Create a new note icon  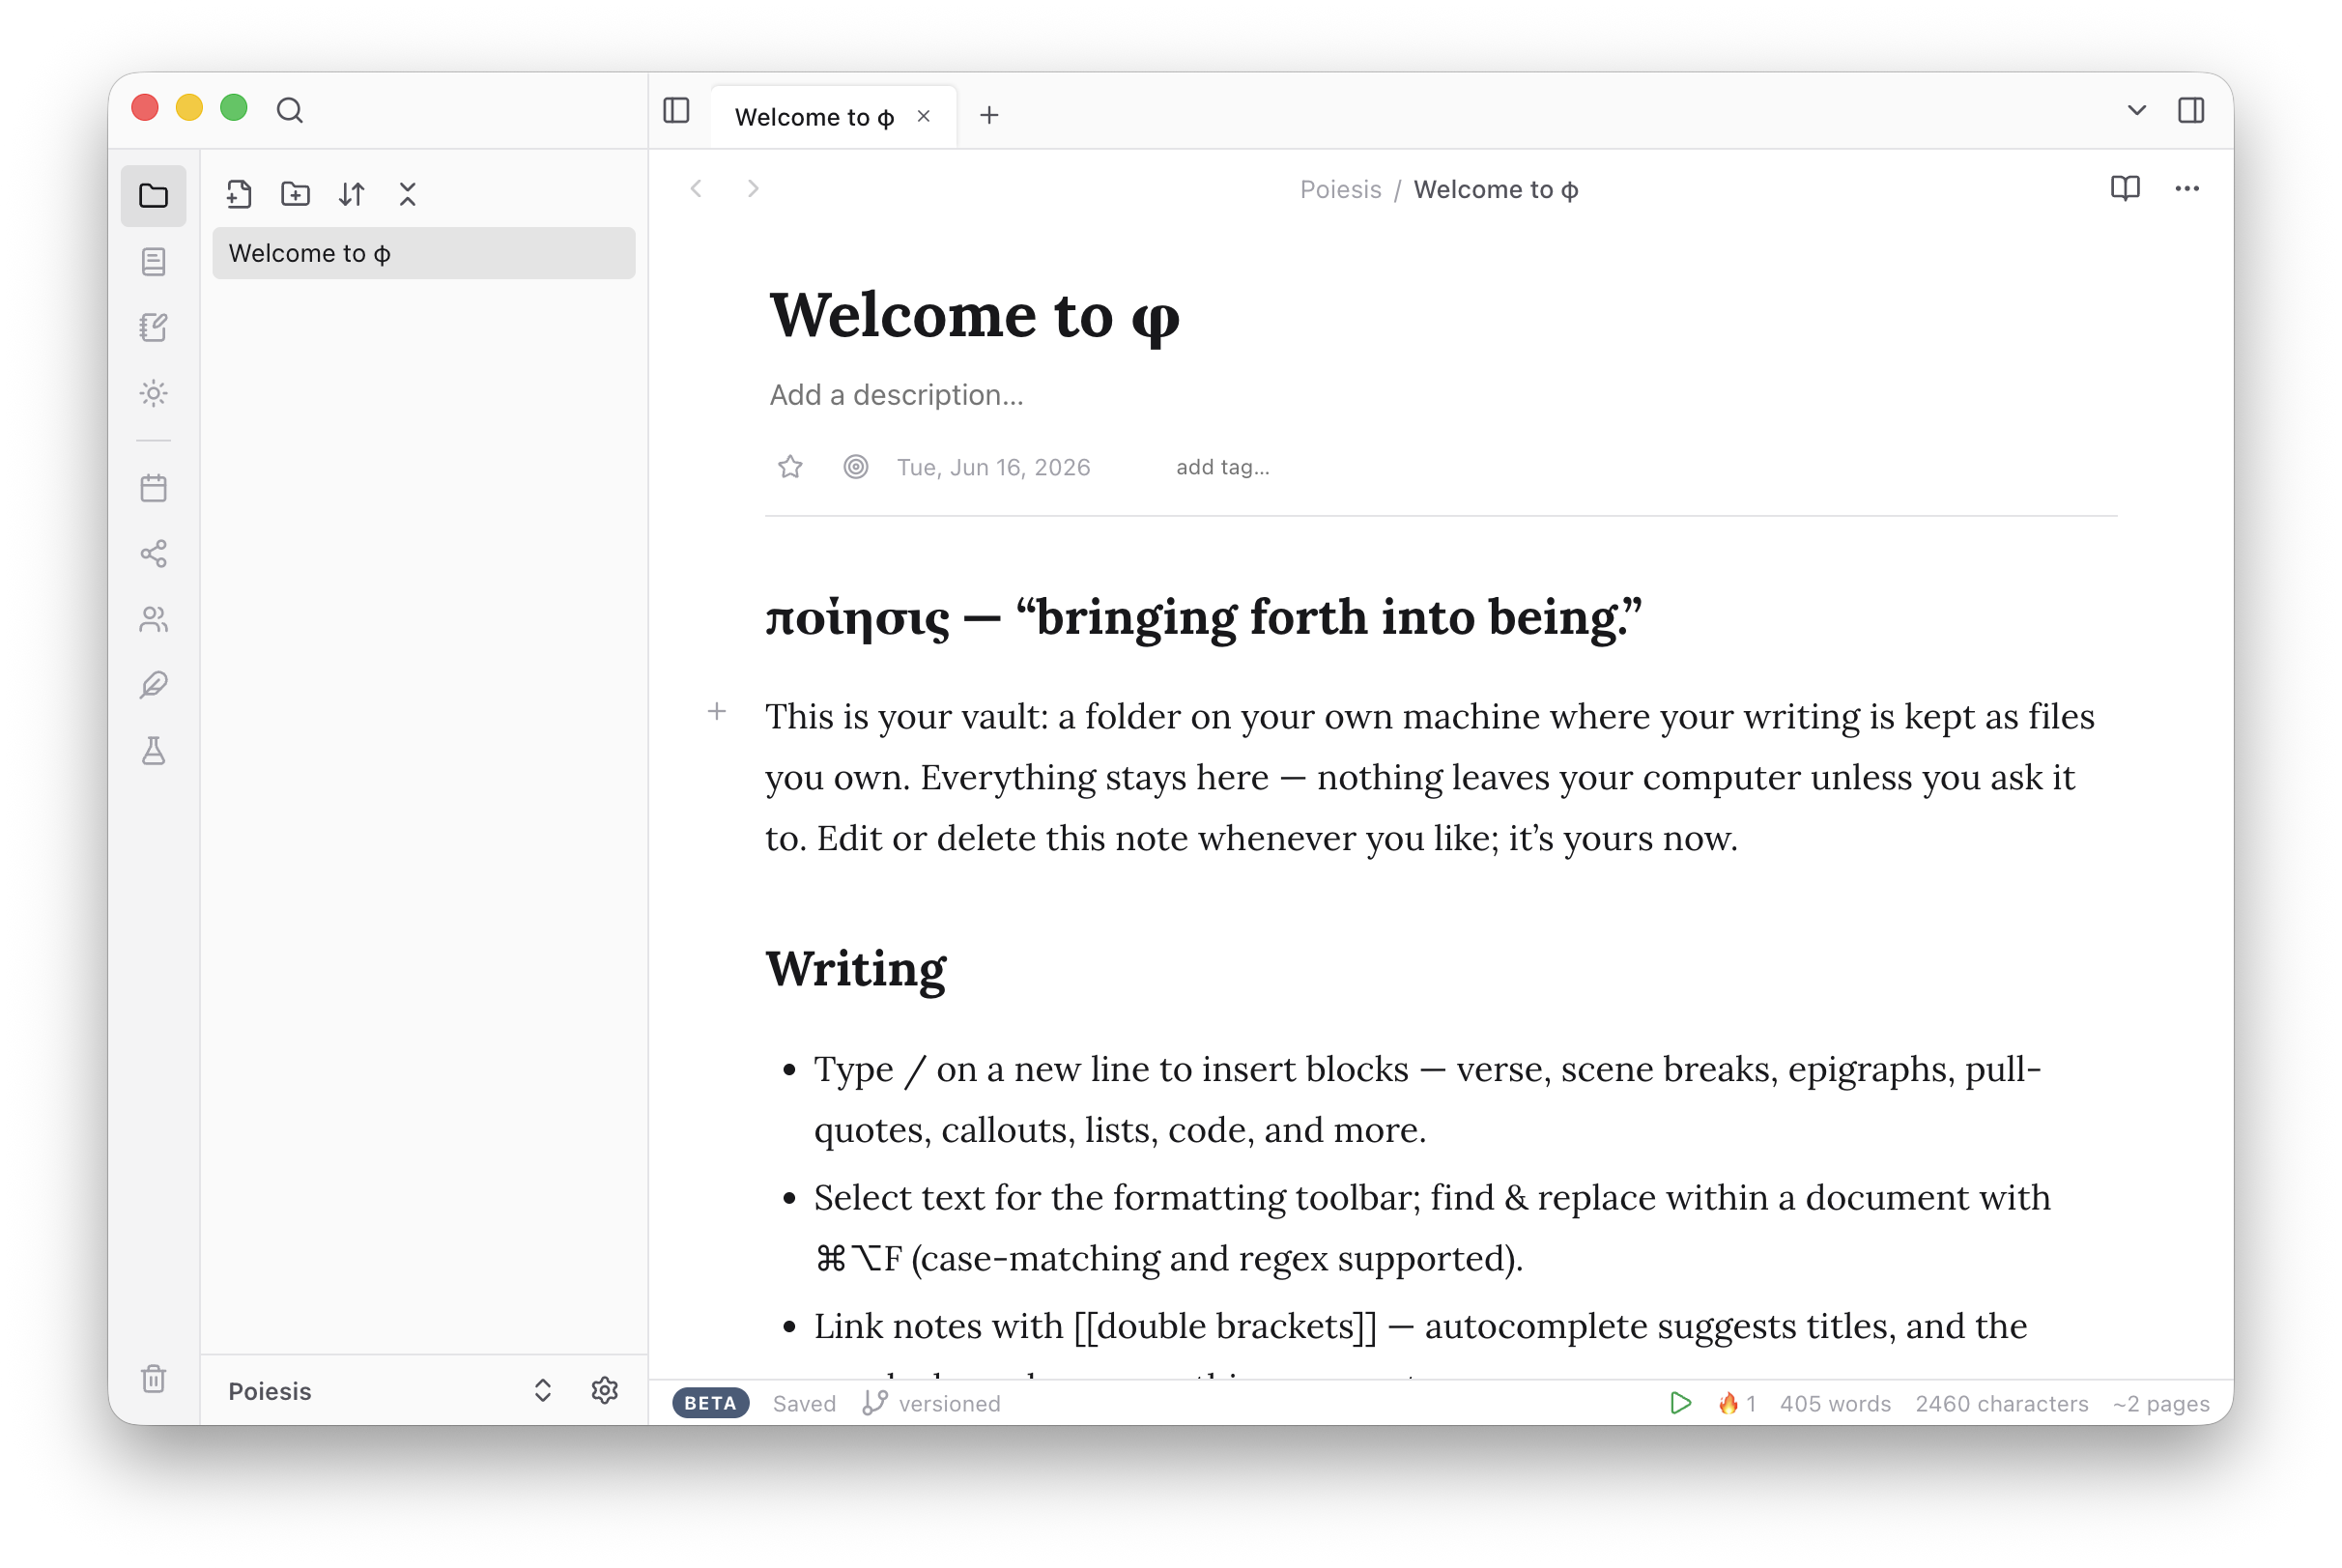click(x=238, y=193)
